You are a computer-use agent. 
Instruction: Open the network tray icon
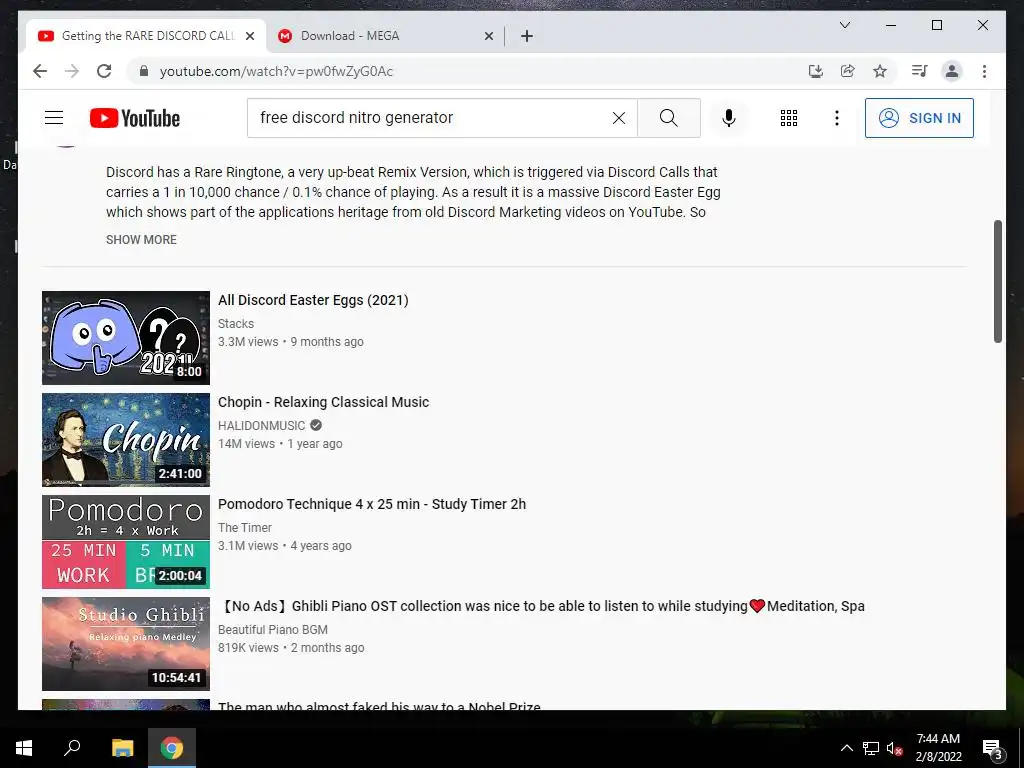tap(871, 748)
